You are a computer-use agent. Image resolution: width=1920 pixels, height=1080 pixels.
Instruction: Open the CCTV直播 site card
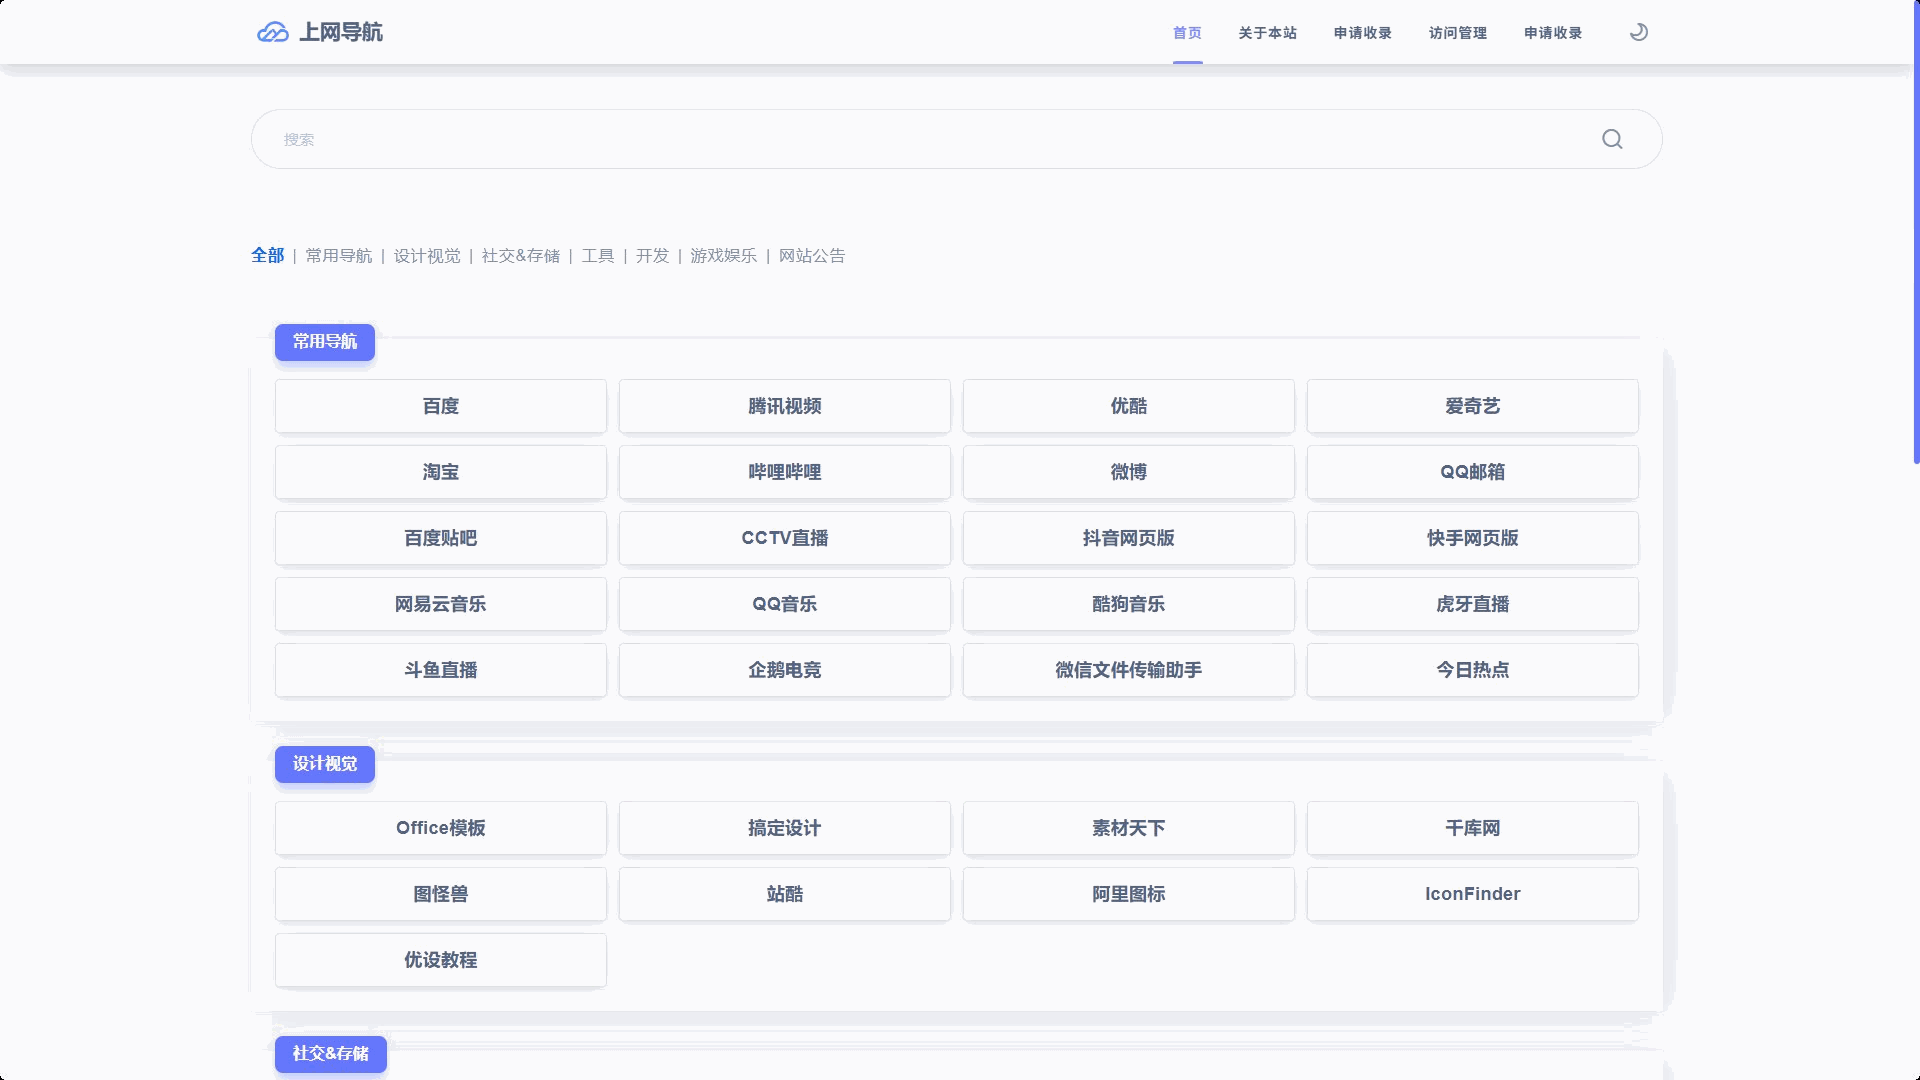pyautogui.click(x=785, y=538)
